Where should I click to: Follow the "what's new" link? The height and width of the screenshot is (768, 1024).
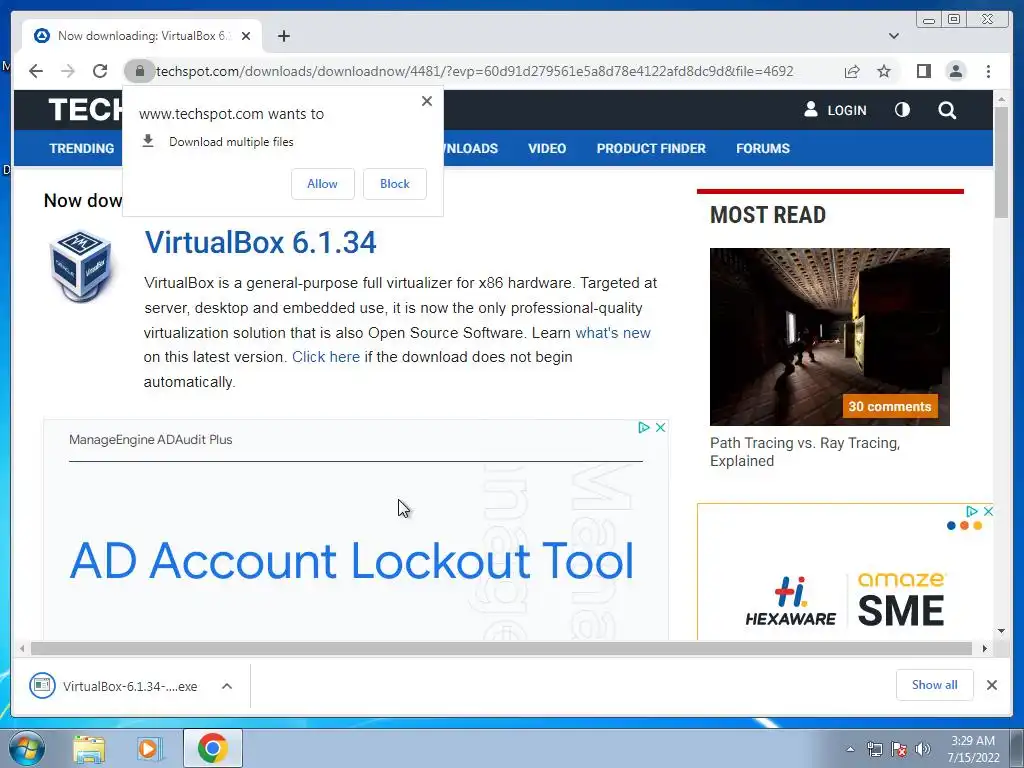click(x=613, y=332)
